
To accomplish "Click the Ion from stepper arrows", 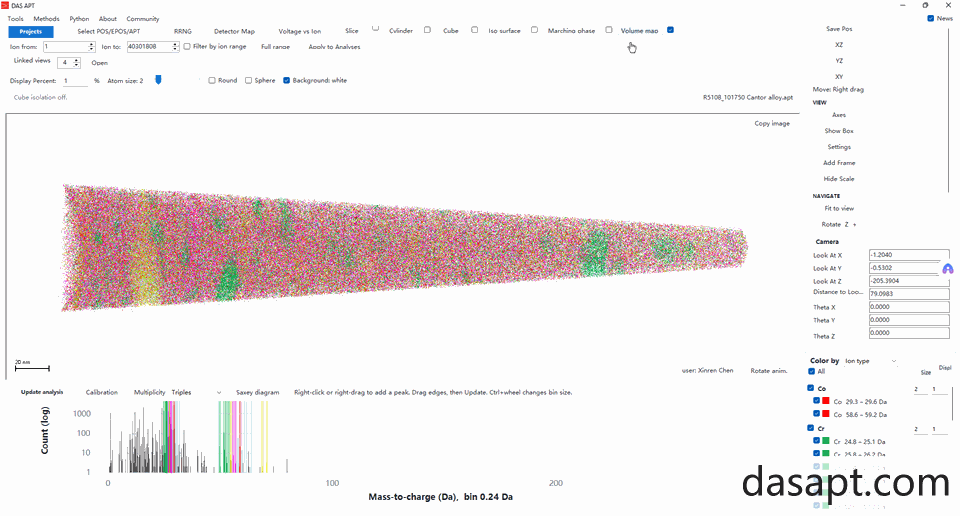I will coord(92,47).
